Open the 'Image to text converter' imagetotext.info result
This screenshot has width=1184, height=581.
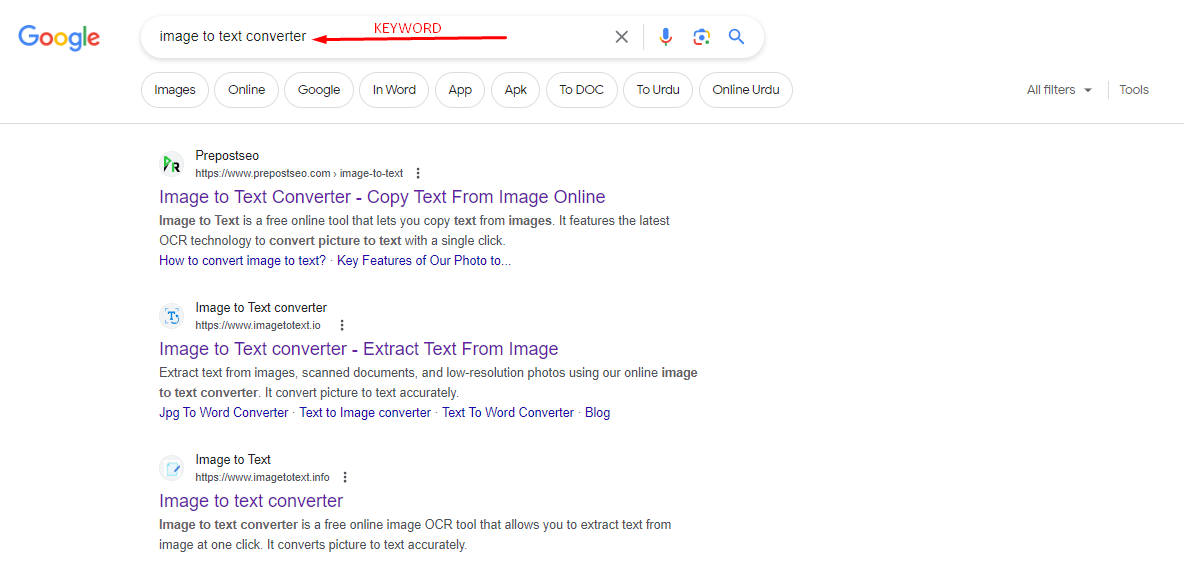click(x=251, y=501)
